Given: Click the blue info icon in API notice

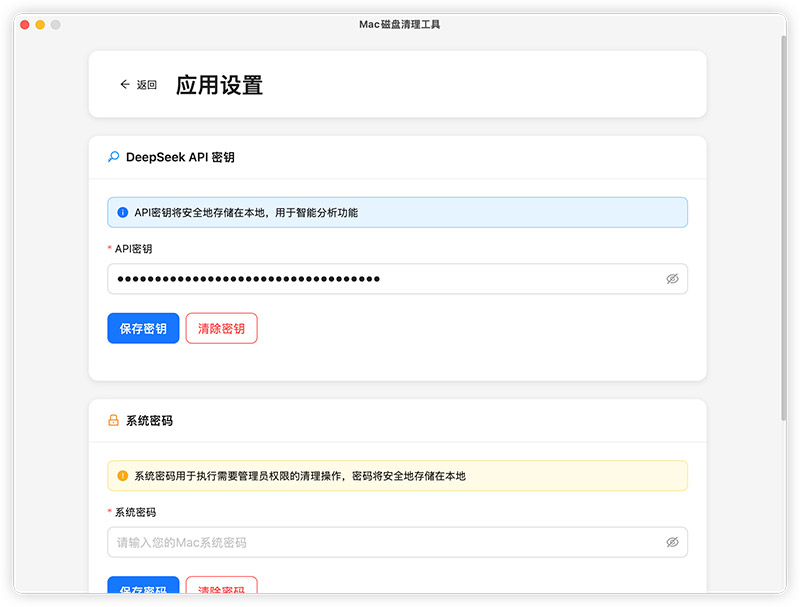Looking at the screenshot, I should pyautogui.click(x=122, y=212).
